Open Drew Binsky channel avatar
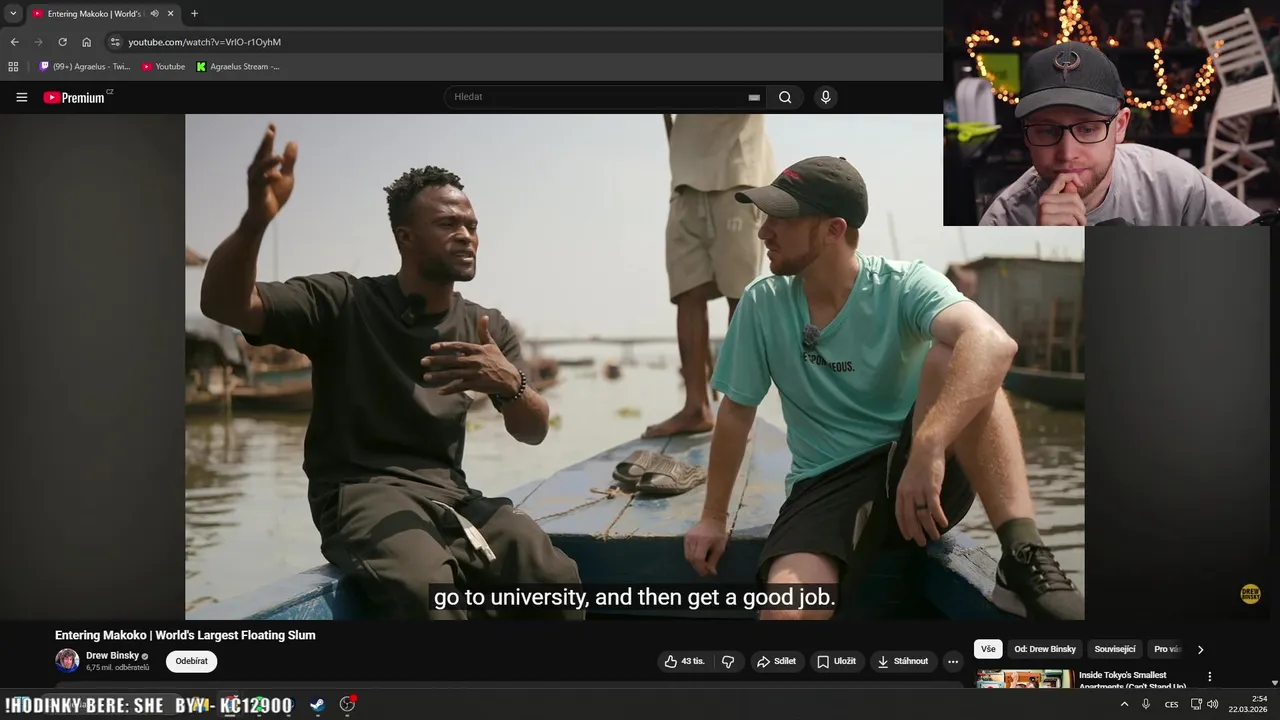Image resolution: width=1280 pixels, height=720 pixels. [x=67, y=660]
